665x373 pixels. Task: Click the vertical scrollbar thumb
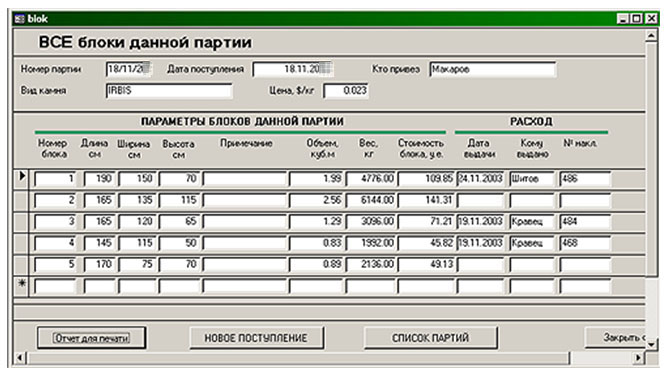tap(652, 159)
